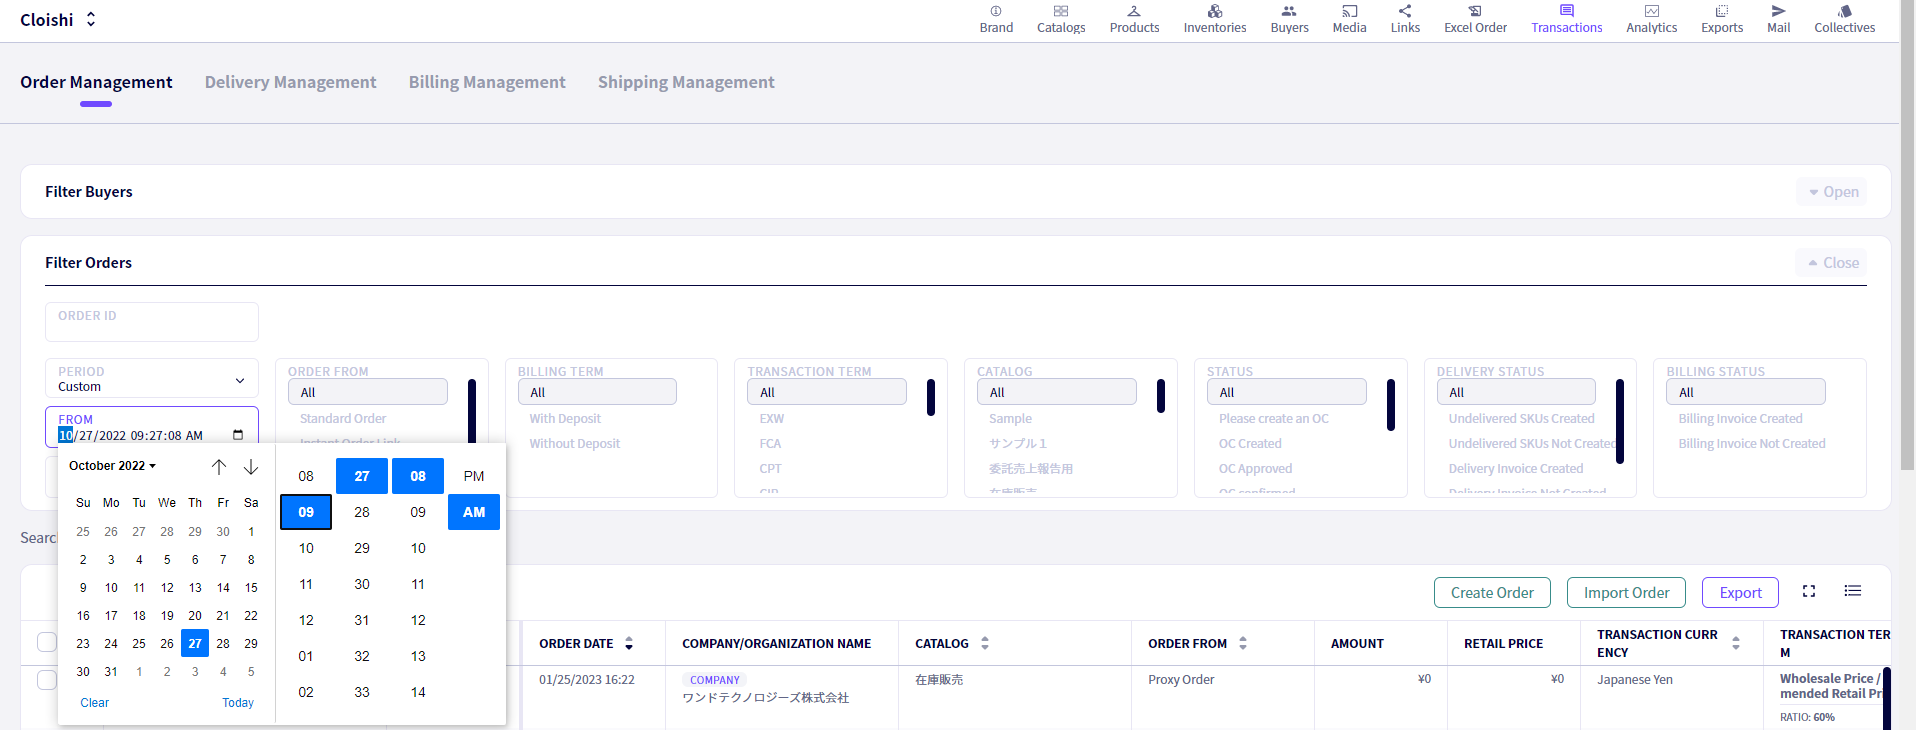This screenshot has height=730, width=1916.
Task: Click Clear in the date picker
Action: (95, 703)
